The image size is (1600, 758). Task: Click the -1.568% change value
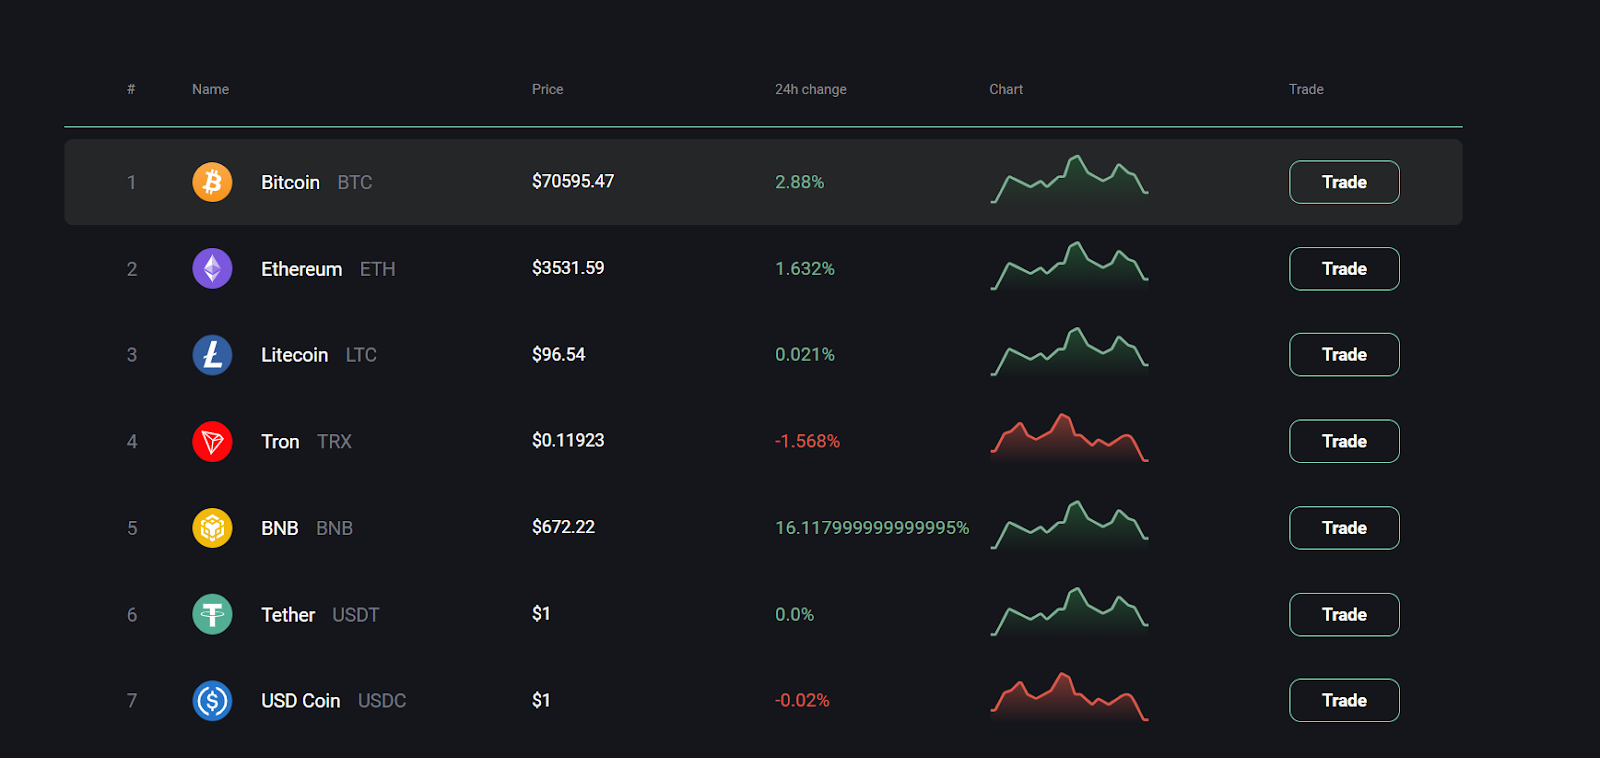[x=807, y=441]
